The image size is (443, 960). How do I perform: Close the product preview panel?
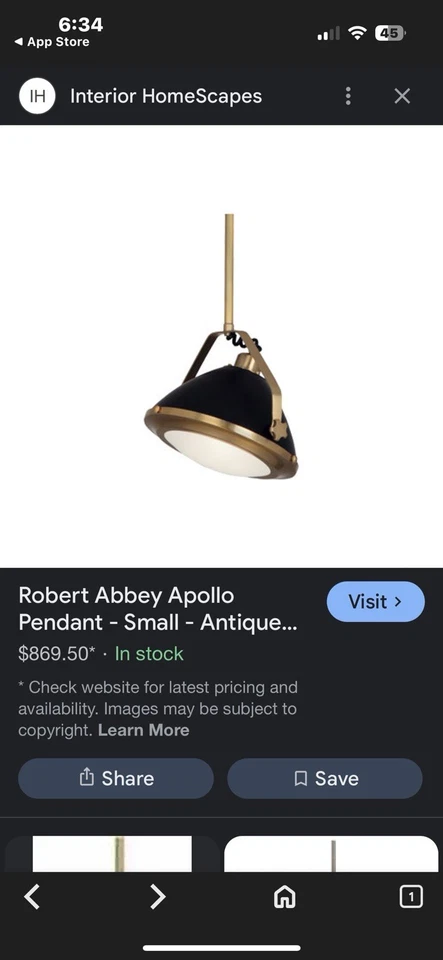(402, 96)
